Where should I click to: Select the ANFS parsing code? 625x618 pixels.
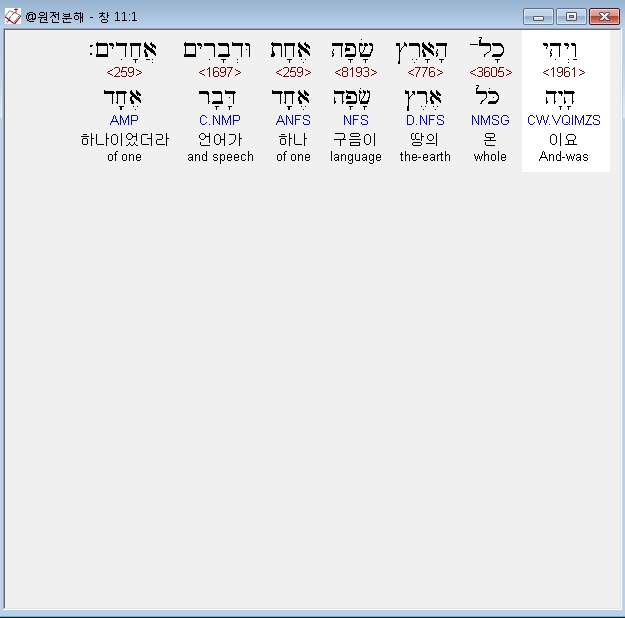click(293, 120)
